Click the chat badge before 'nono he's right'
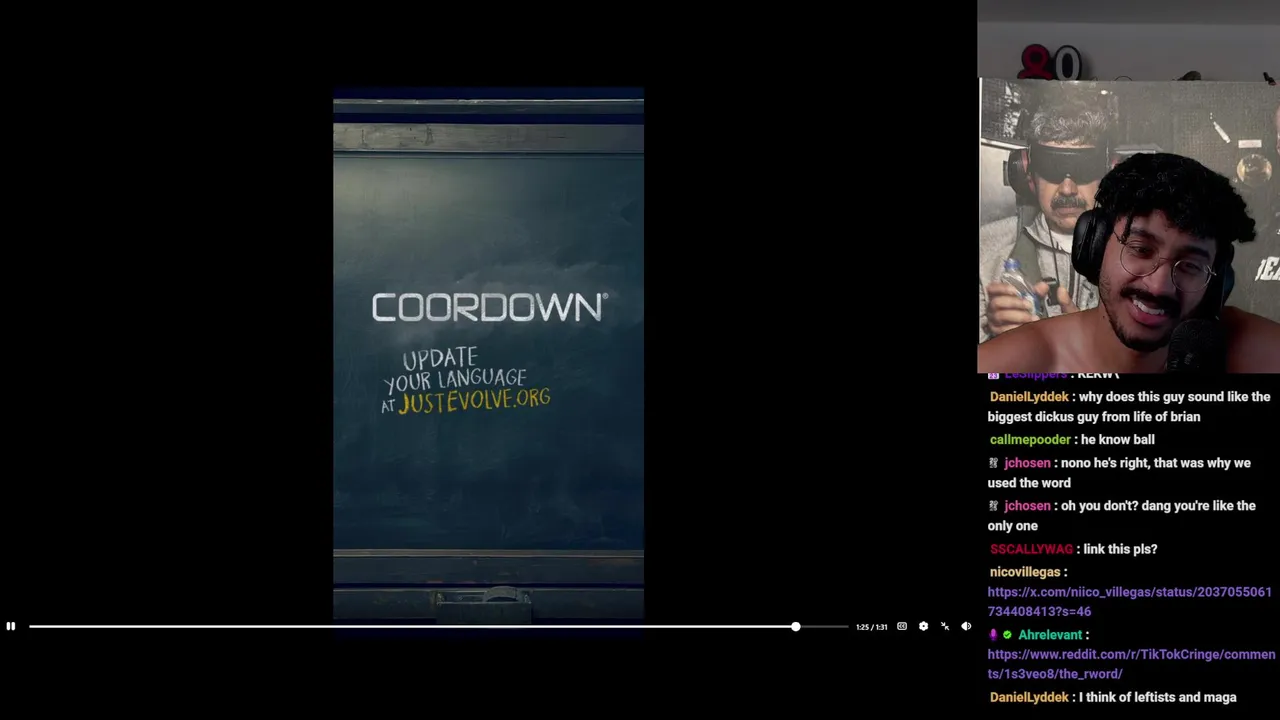This screenshot has width=1280, height=720. [993, 463]
